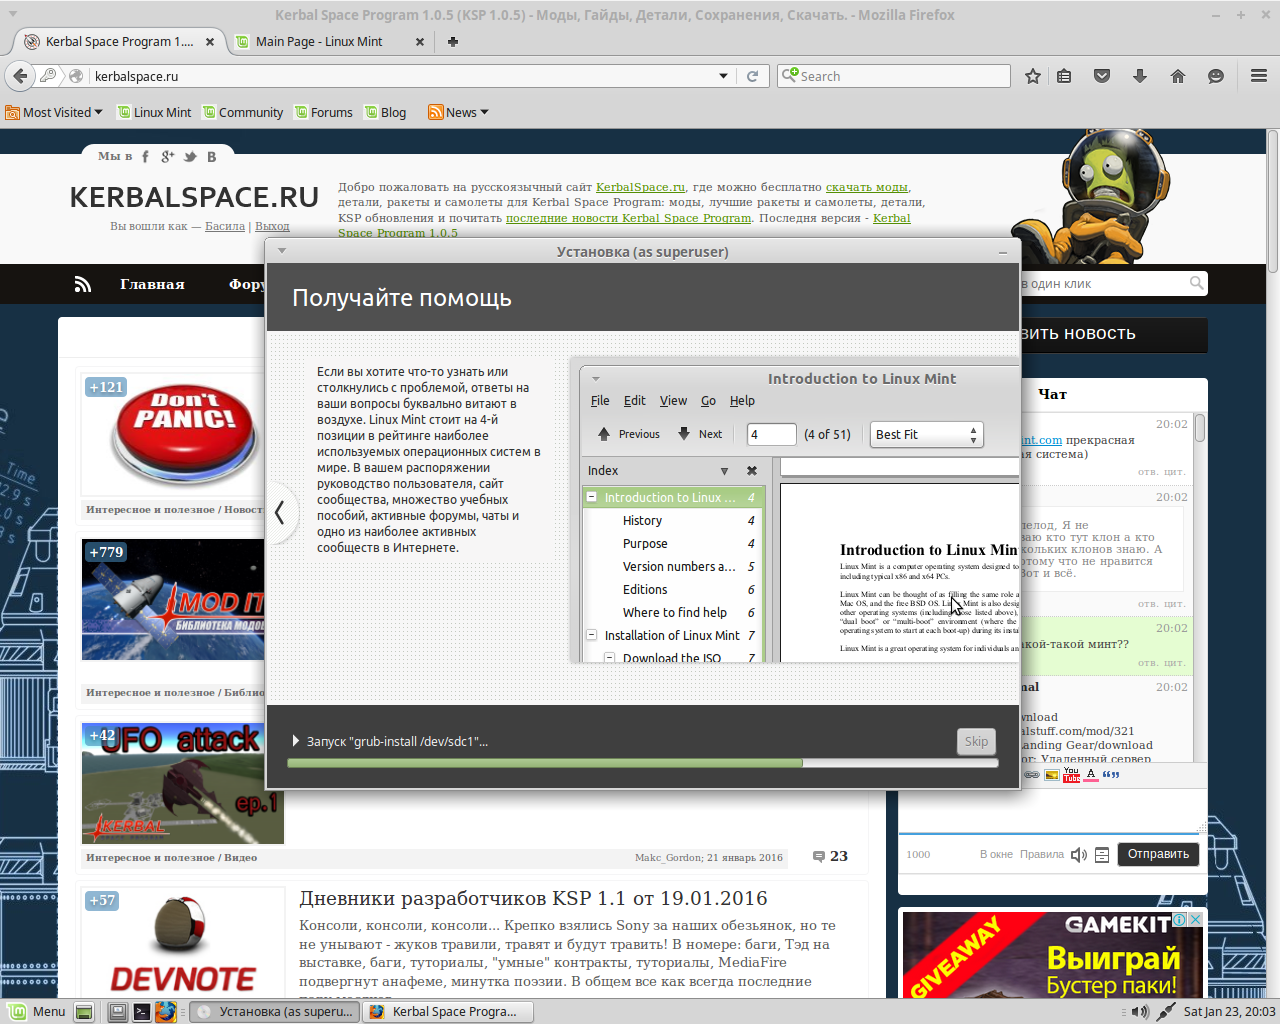Expand grub-install details triangle in installer
This screenshot has width=1280, height=1024.
tap(295, 741)
